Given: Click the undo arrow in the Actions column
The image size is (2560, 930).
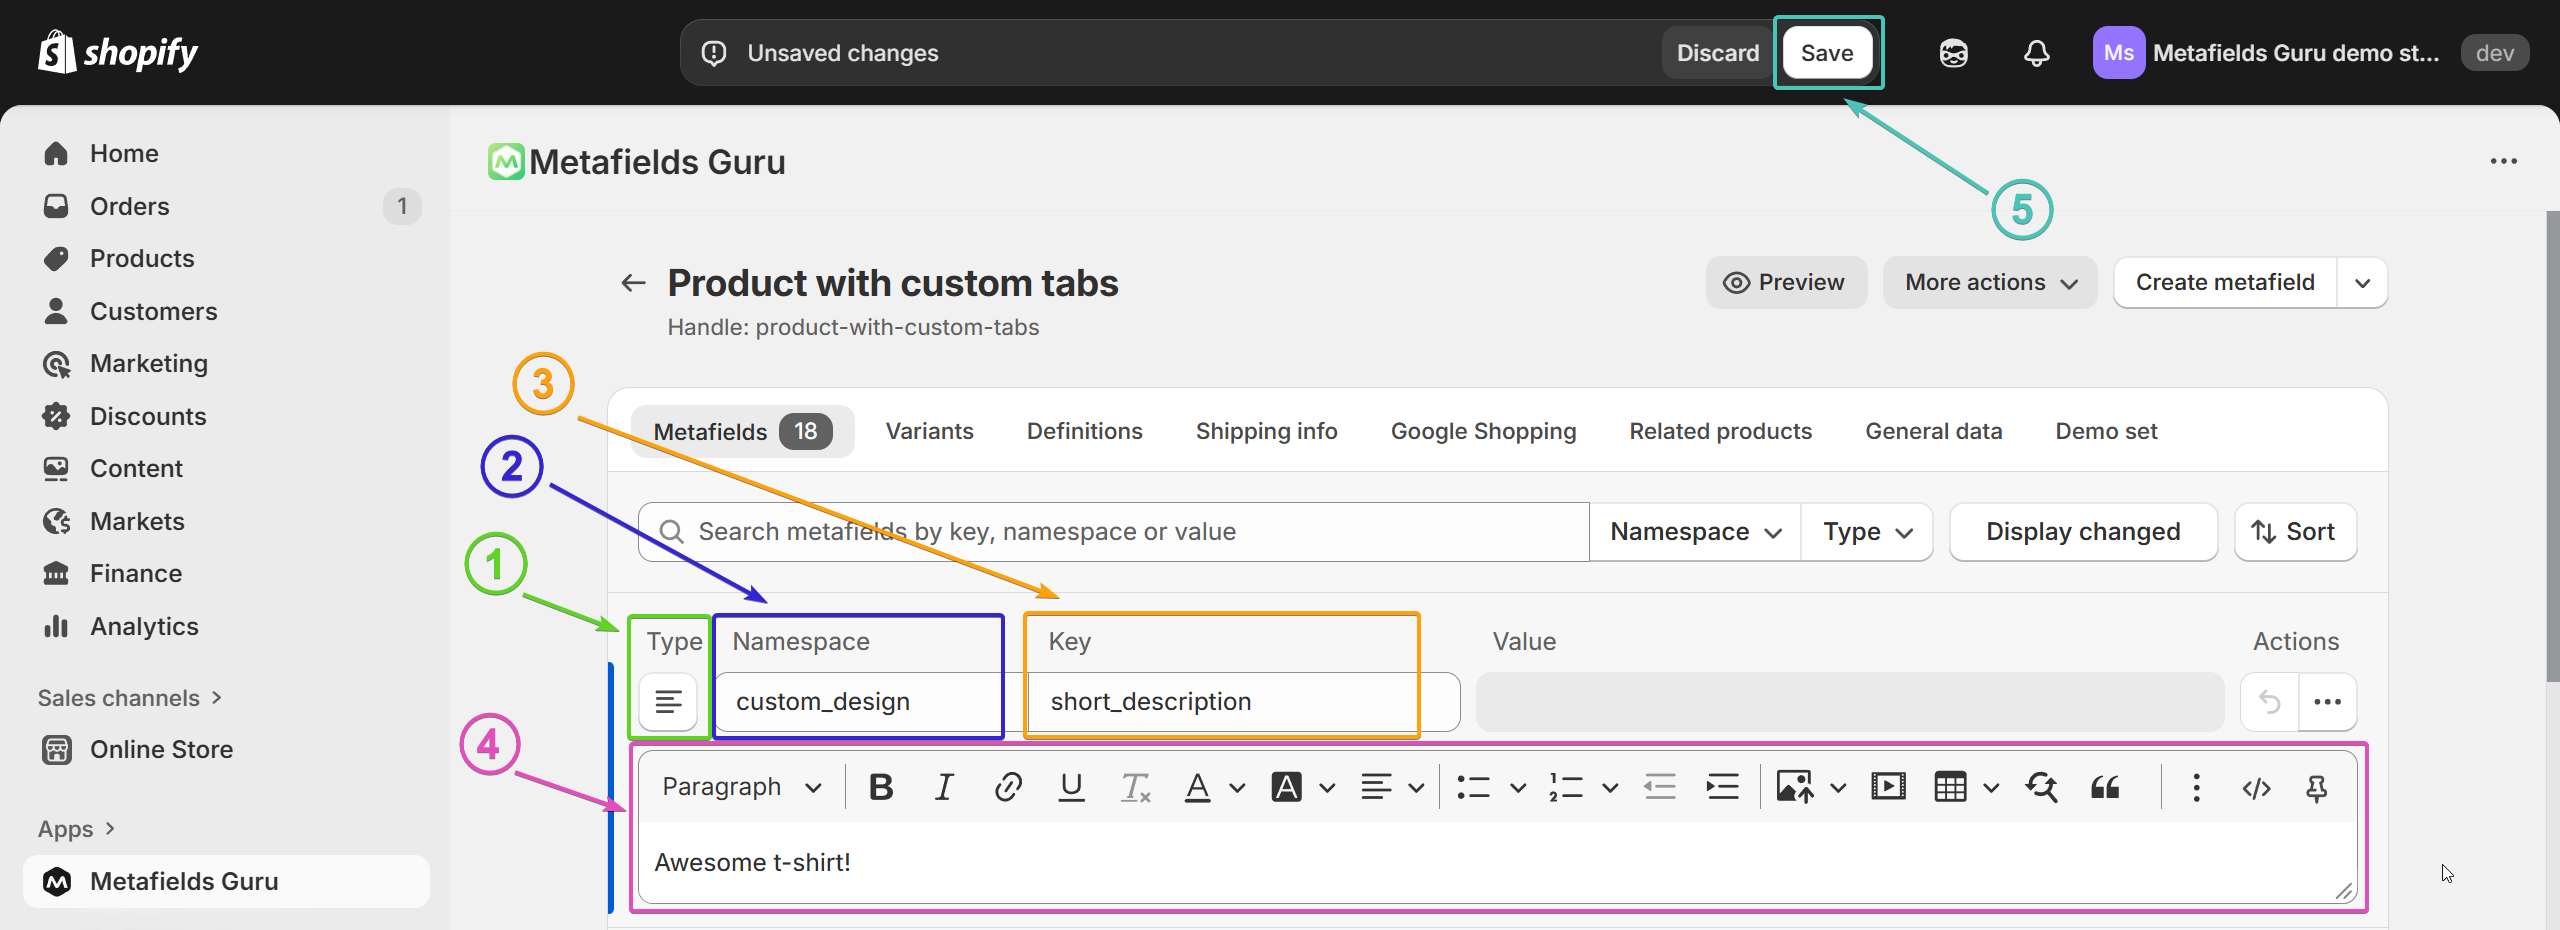Looking at the screenshot, I should [2270, 702].
